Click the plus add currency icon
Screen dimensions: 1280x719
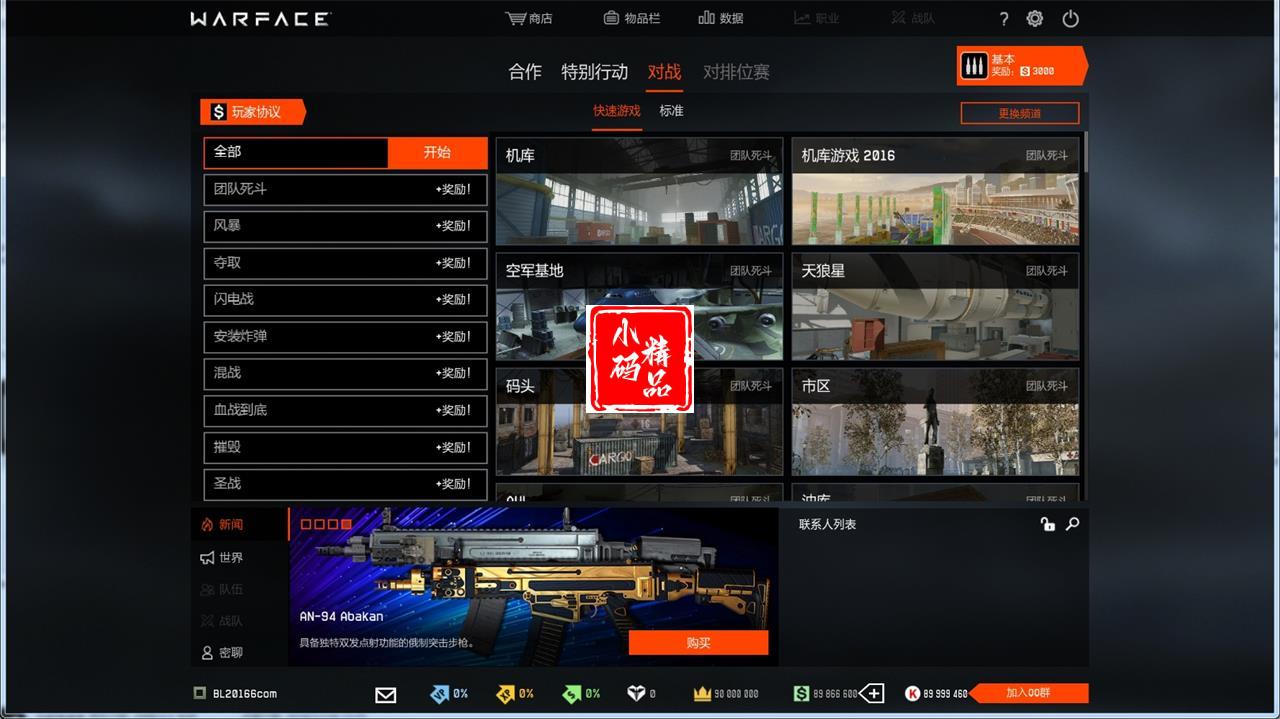pyautogui.click(x=872, y=694)
